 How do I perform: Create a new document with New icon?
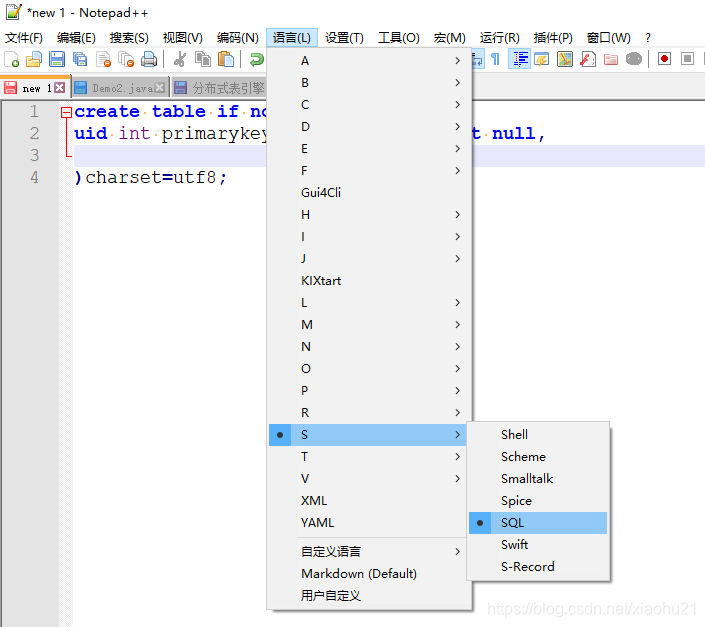click(x=11, y=59)
